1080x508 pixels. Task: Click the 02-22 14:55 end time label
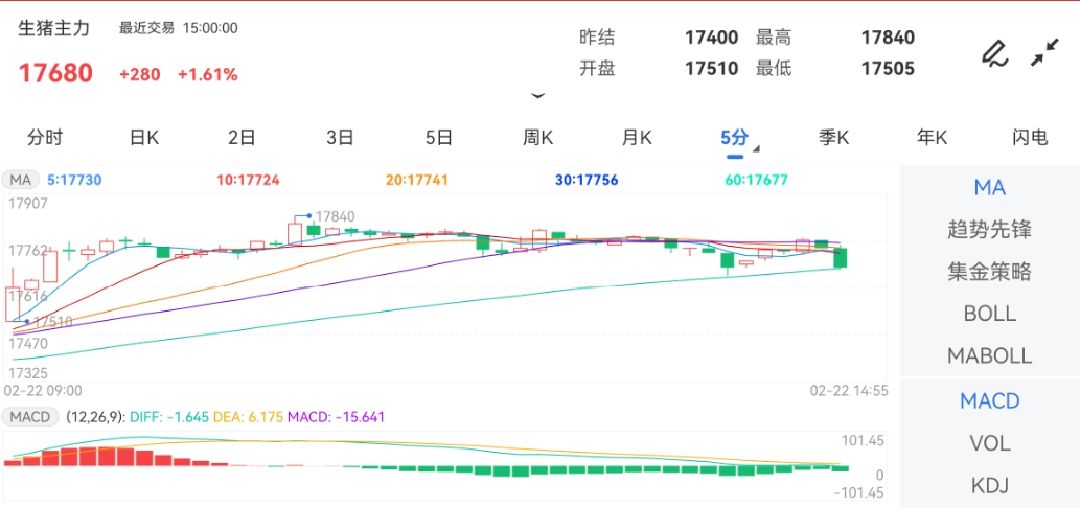click(849, 391)
